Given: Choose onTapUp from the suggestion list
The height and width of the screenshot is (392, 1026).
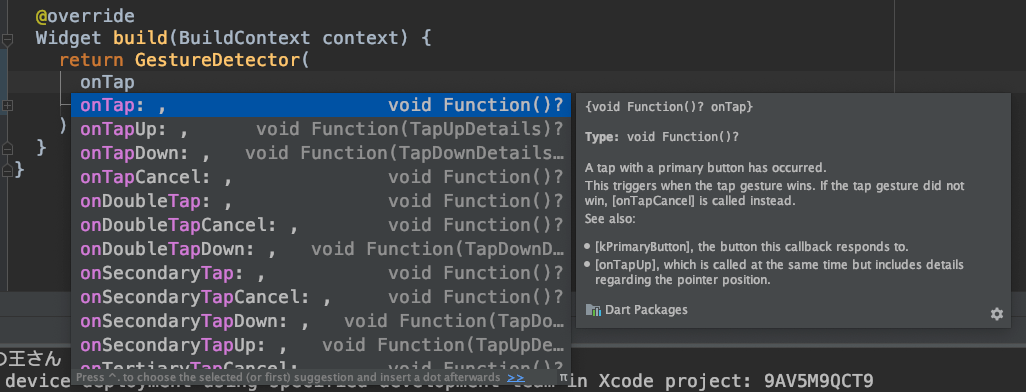Looking at the screenshot, I should click(321, 130).
